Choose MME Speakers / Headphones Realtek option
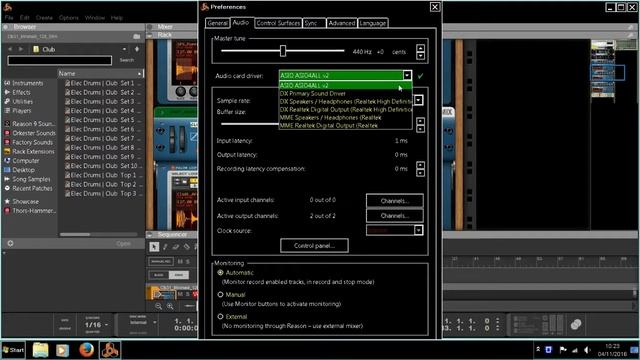640x360 pixels. click(345, 118)
